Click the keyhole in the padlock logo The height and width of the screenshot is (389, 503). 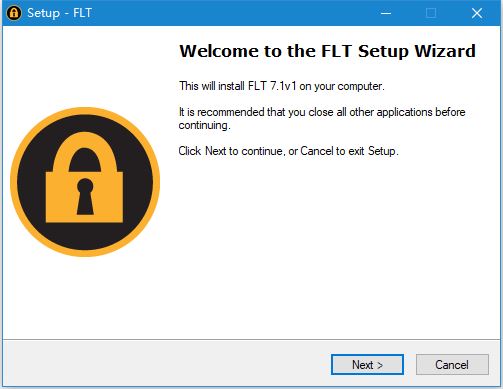point(85,196)
